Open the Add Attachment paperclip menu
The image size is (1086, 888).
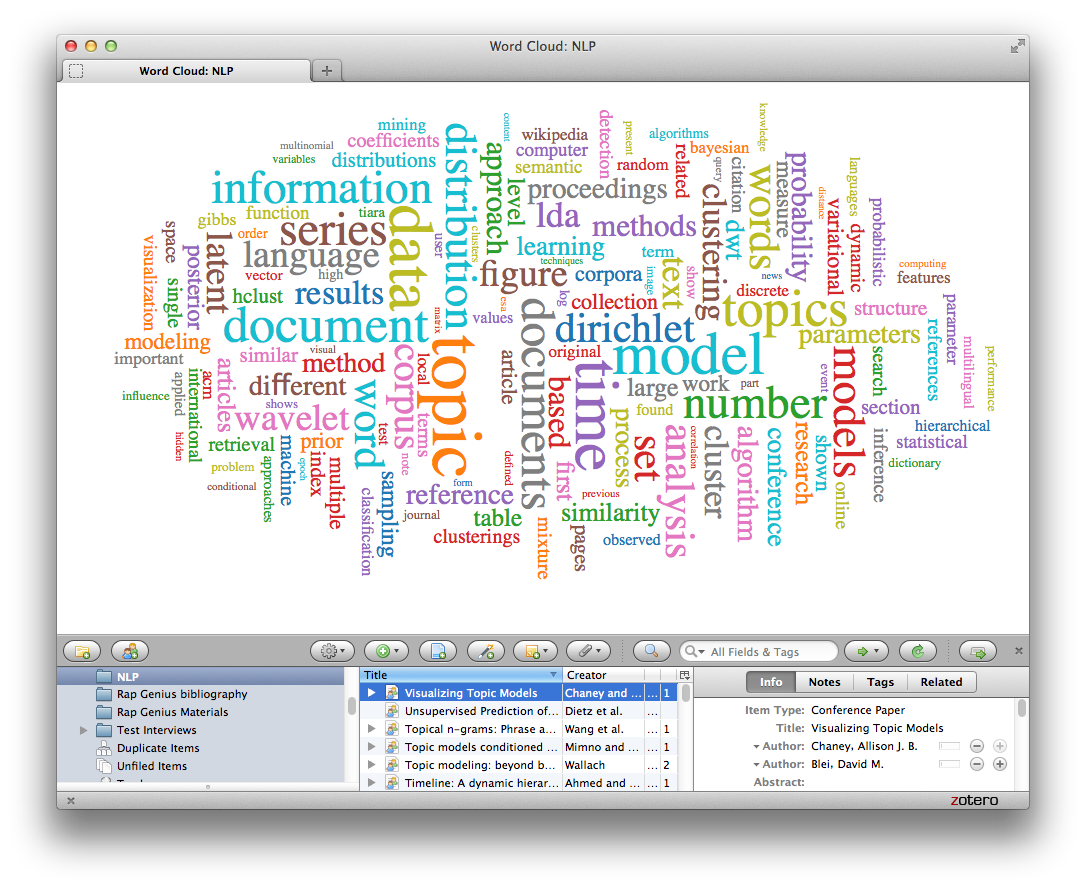tap(589, 651)
